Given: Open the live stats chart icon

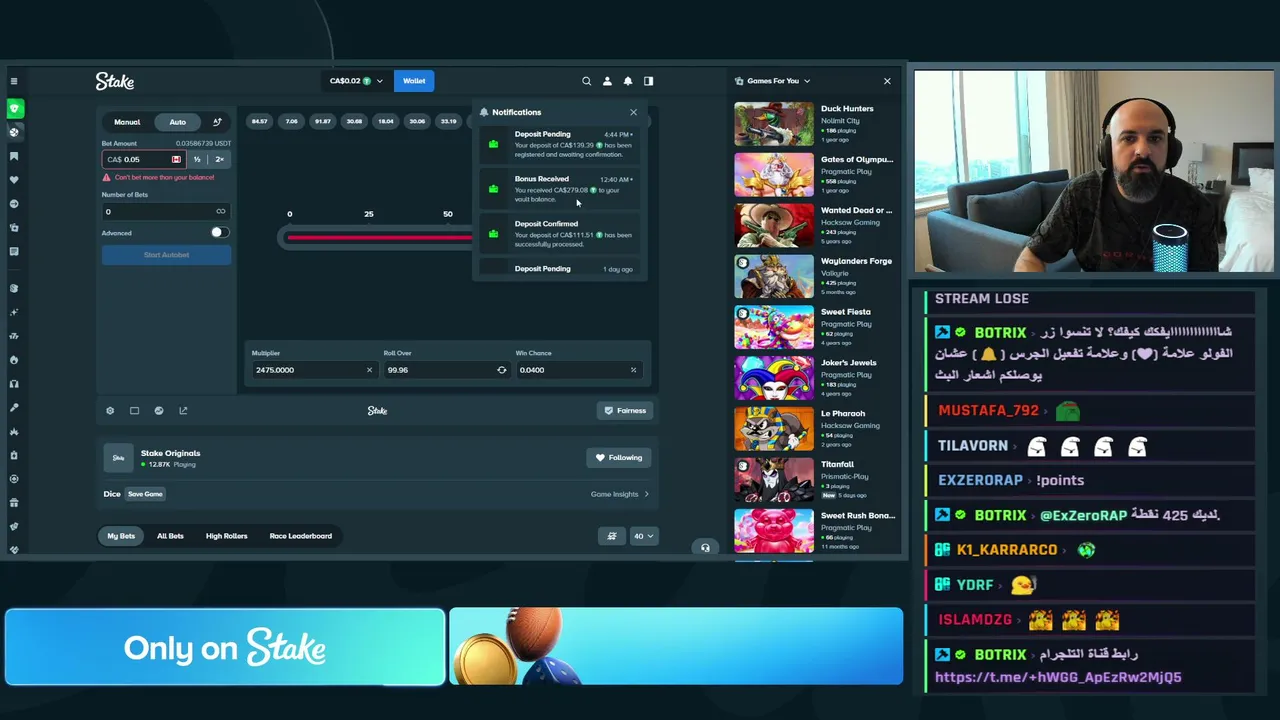Looking at the screenshot, I should [159, 410].
